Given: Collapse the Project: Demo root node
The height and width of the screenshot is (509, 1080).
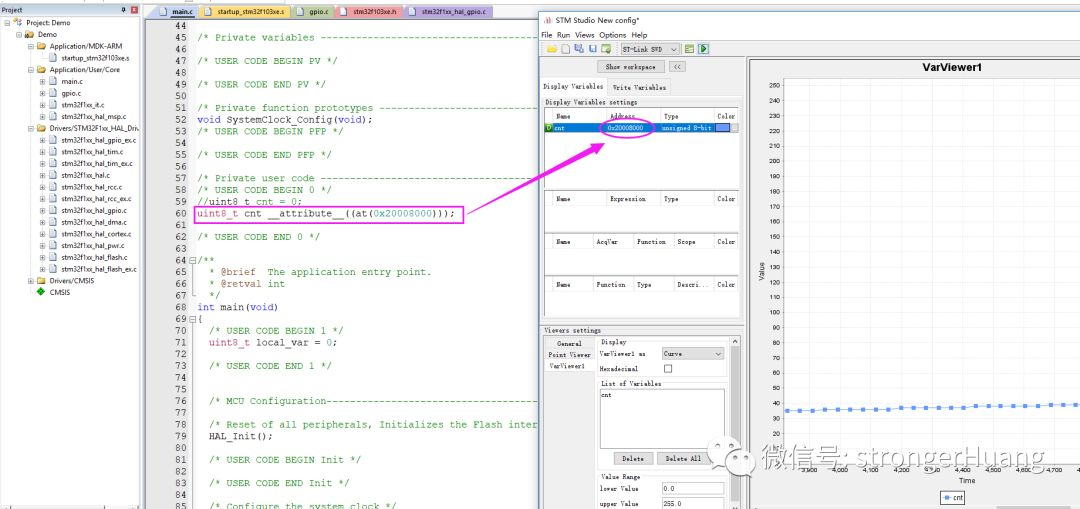Looking at the screenshot, I should tap(7, 23).
